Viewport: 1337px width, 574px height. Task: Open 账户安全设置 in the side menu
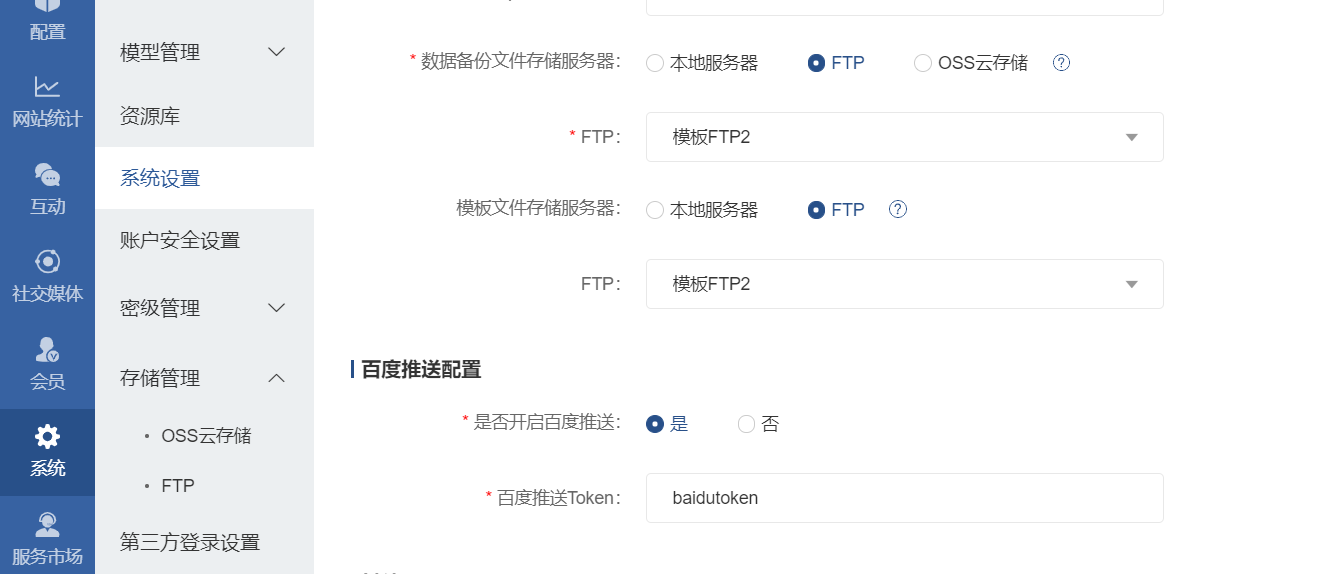tap(180, 240)
